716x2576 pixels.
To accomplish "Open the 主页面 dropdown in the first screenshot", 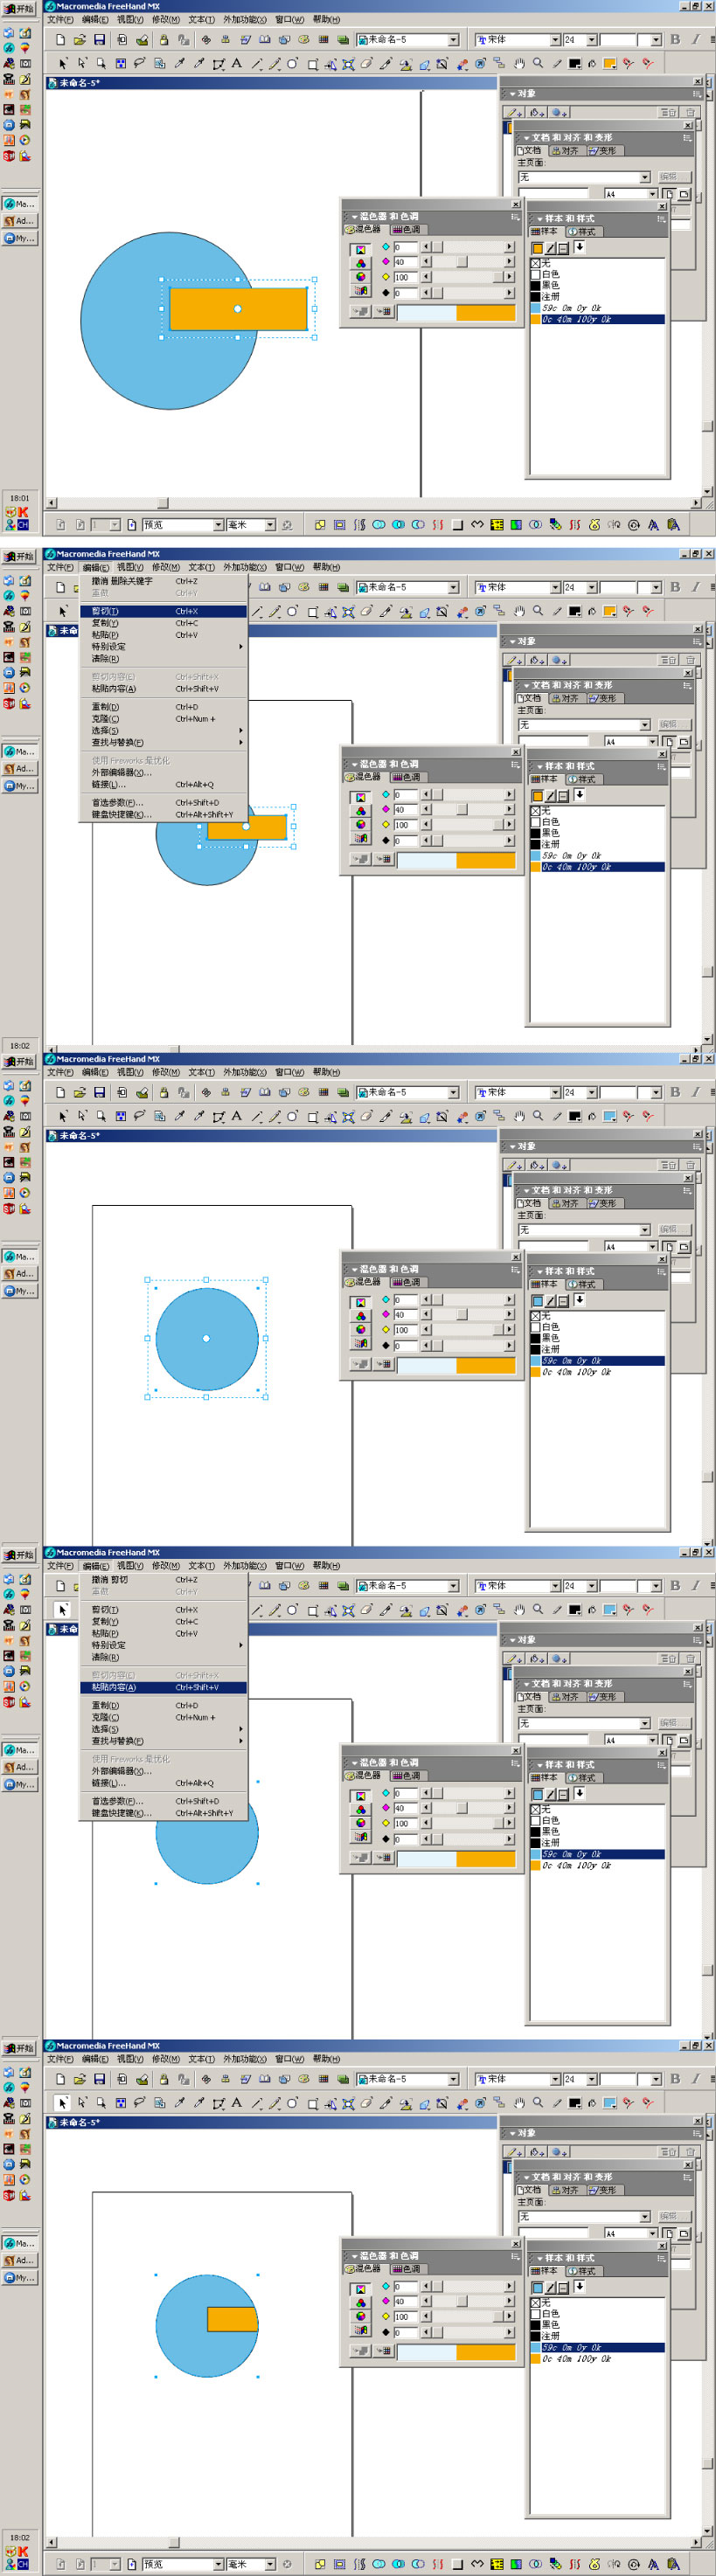I will tap(645, 178).
